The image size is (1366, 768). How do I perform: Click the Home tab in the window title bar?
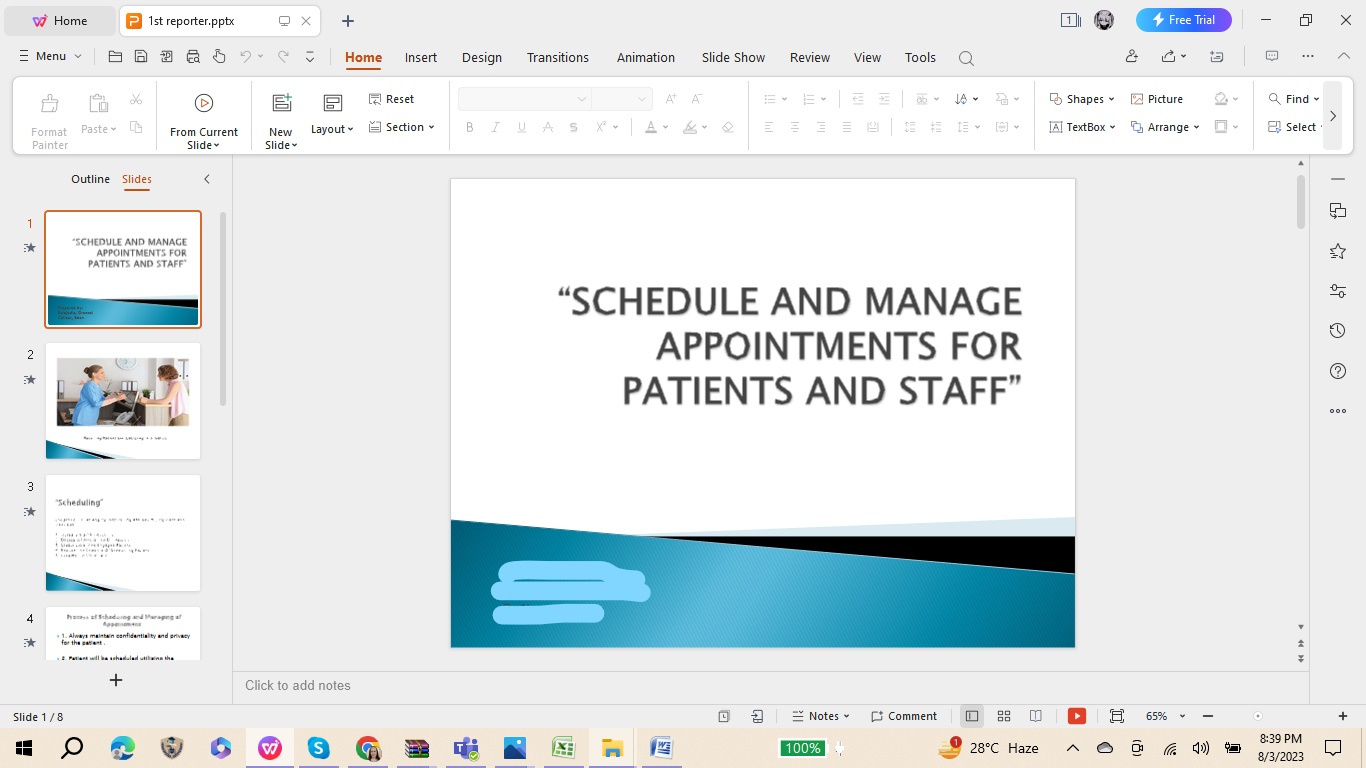click(60, 20)
